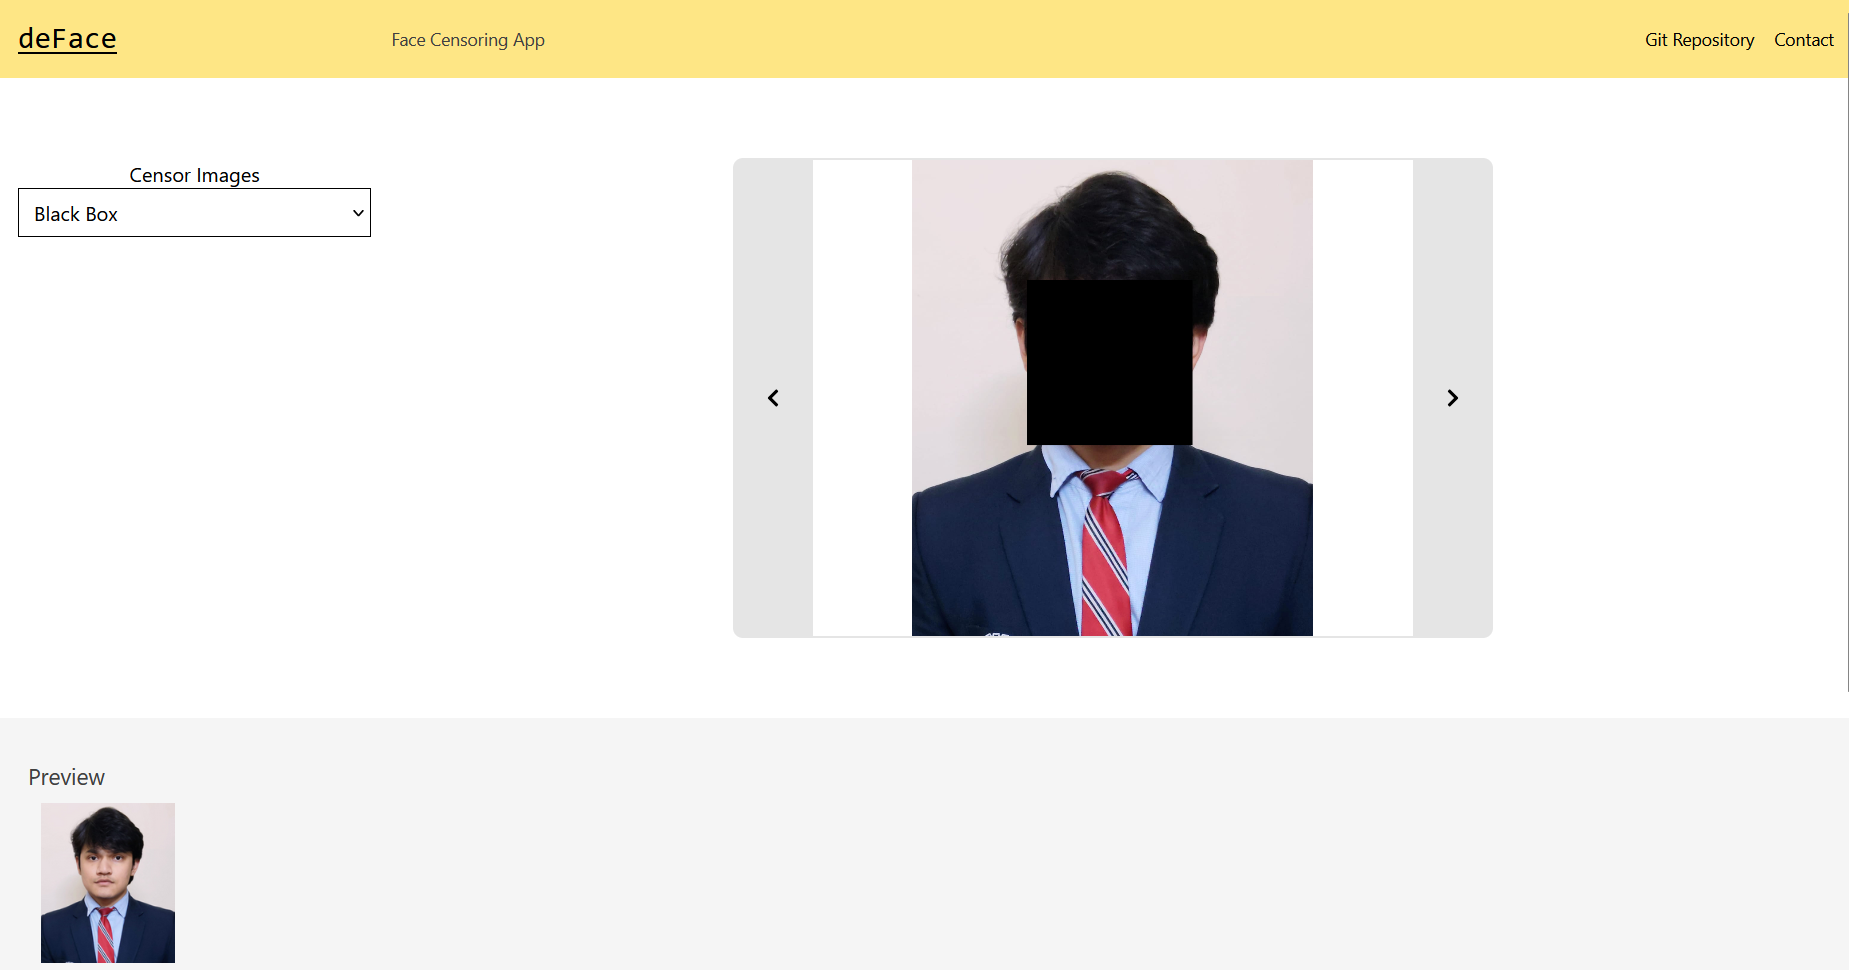Open the Git Repository link
Screen dimensions: 1849x970
1698,40
